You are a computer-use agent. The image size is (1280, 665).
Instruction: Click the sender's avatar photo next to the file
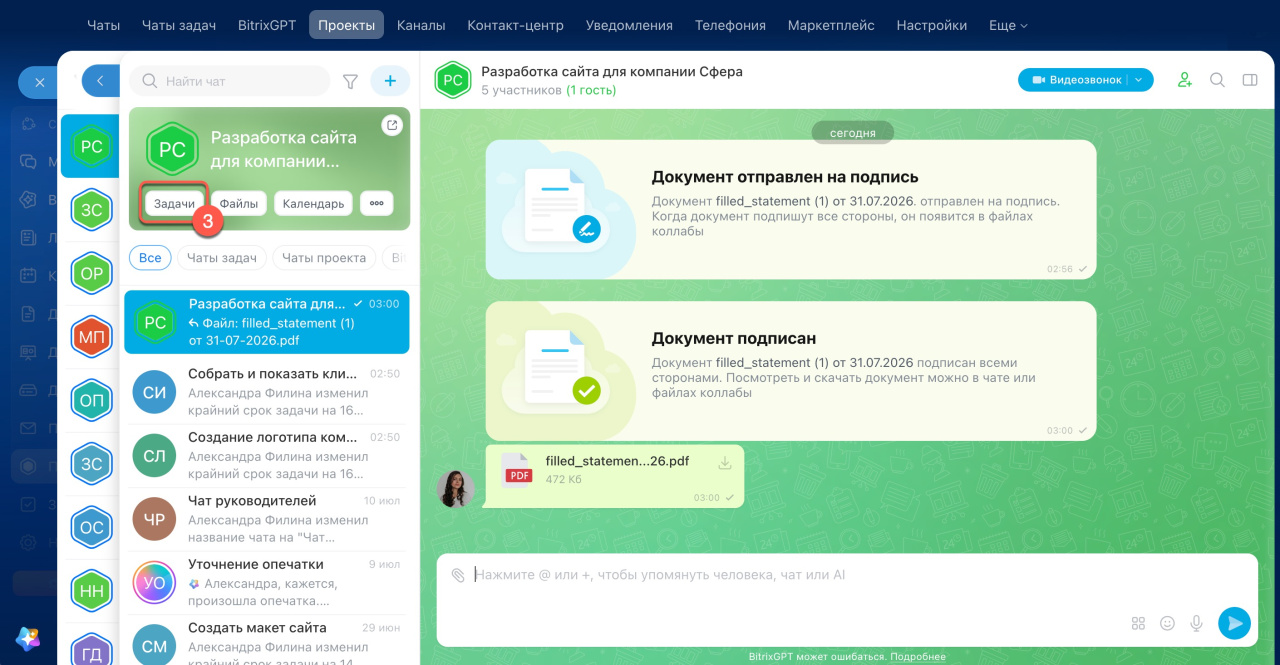[455, 488]
